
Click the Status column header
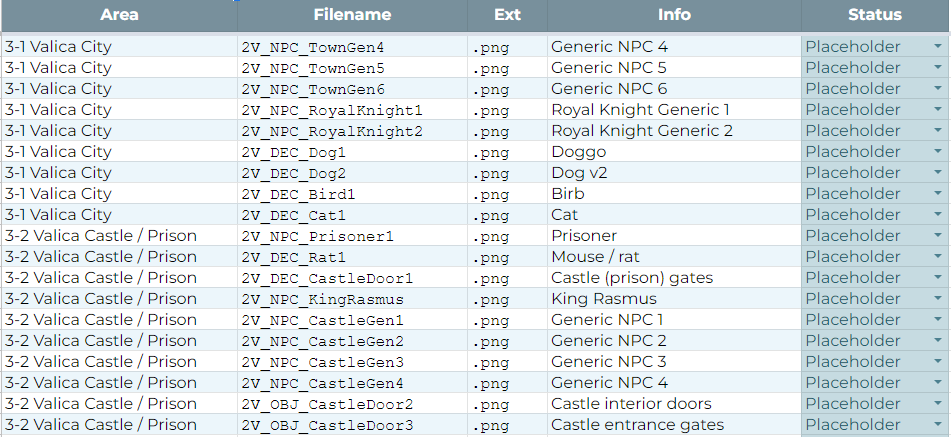874,15
